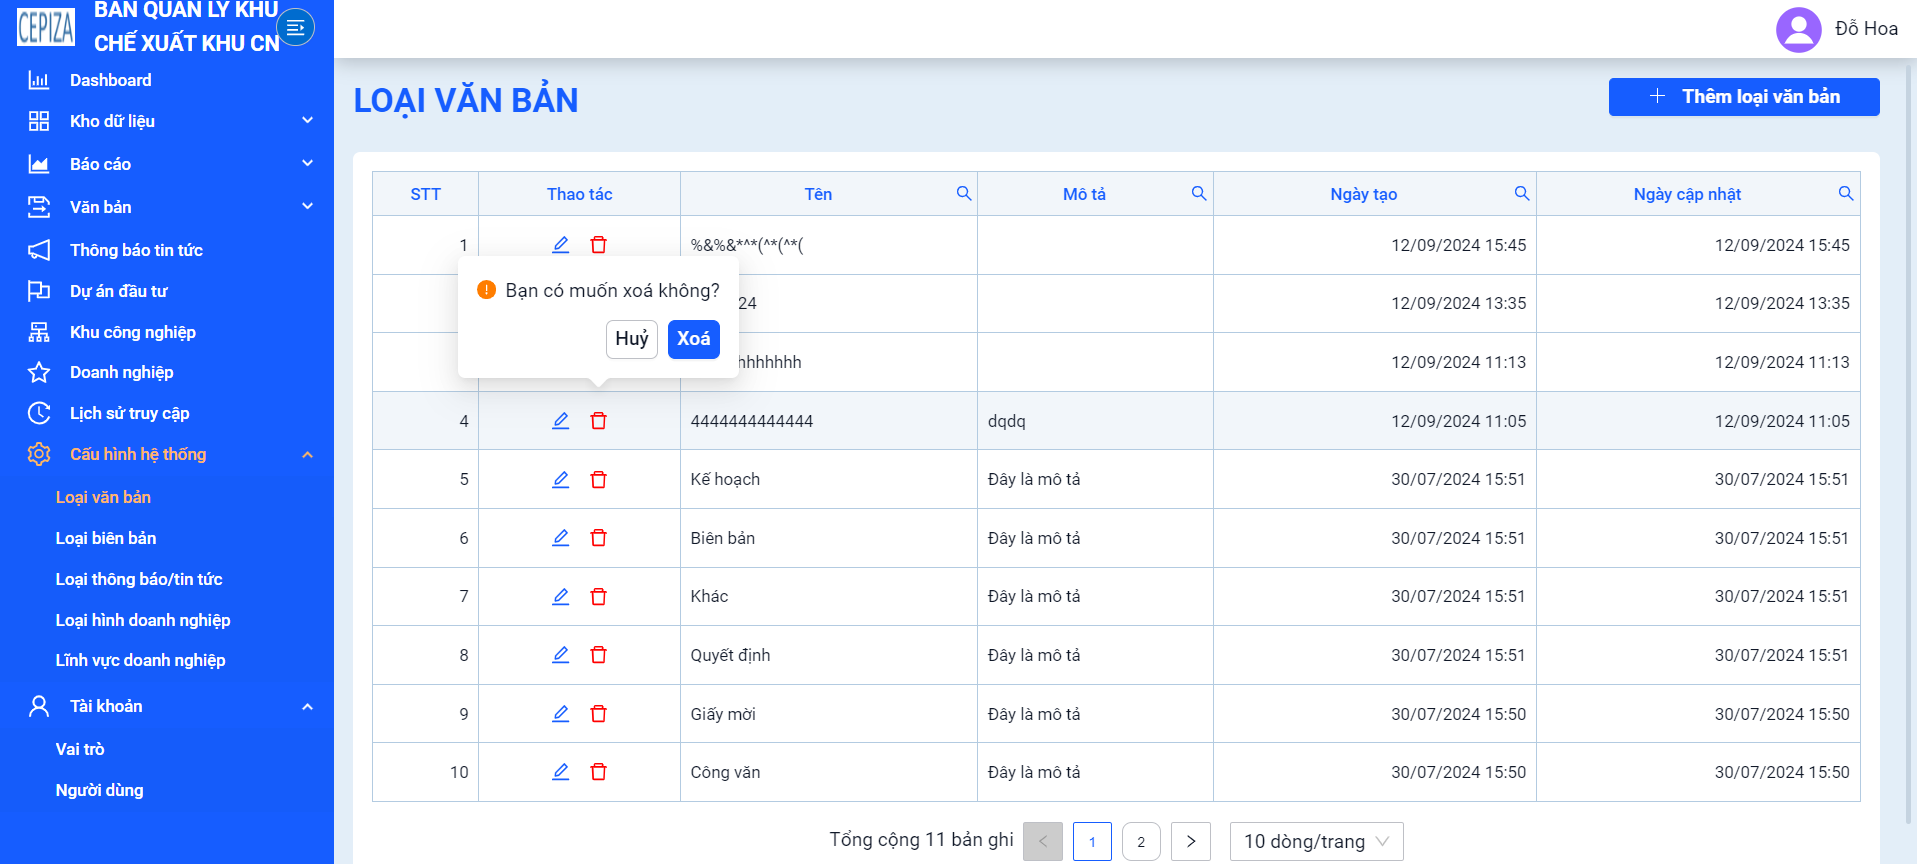Select page 1 in pagination
This screenshot has height=864, width=1917.
(x=1092, y=841)
